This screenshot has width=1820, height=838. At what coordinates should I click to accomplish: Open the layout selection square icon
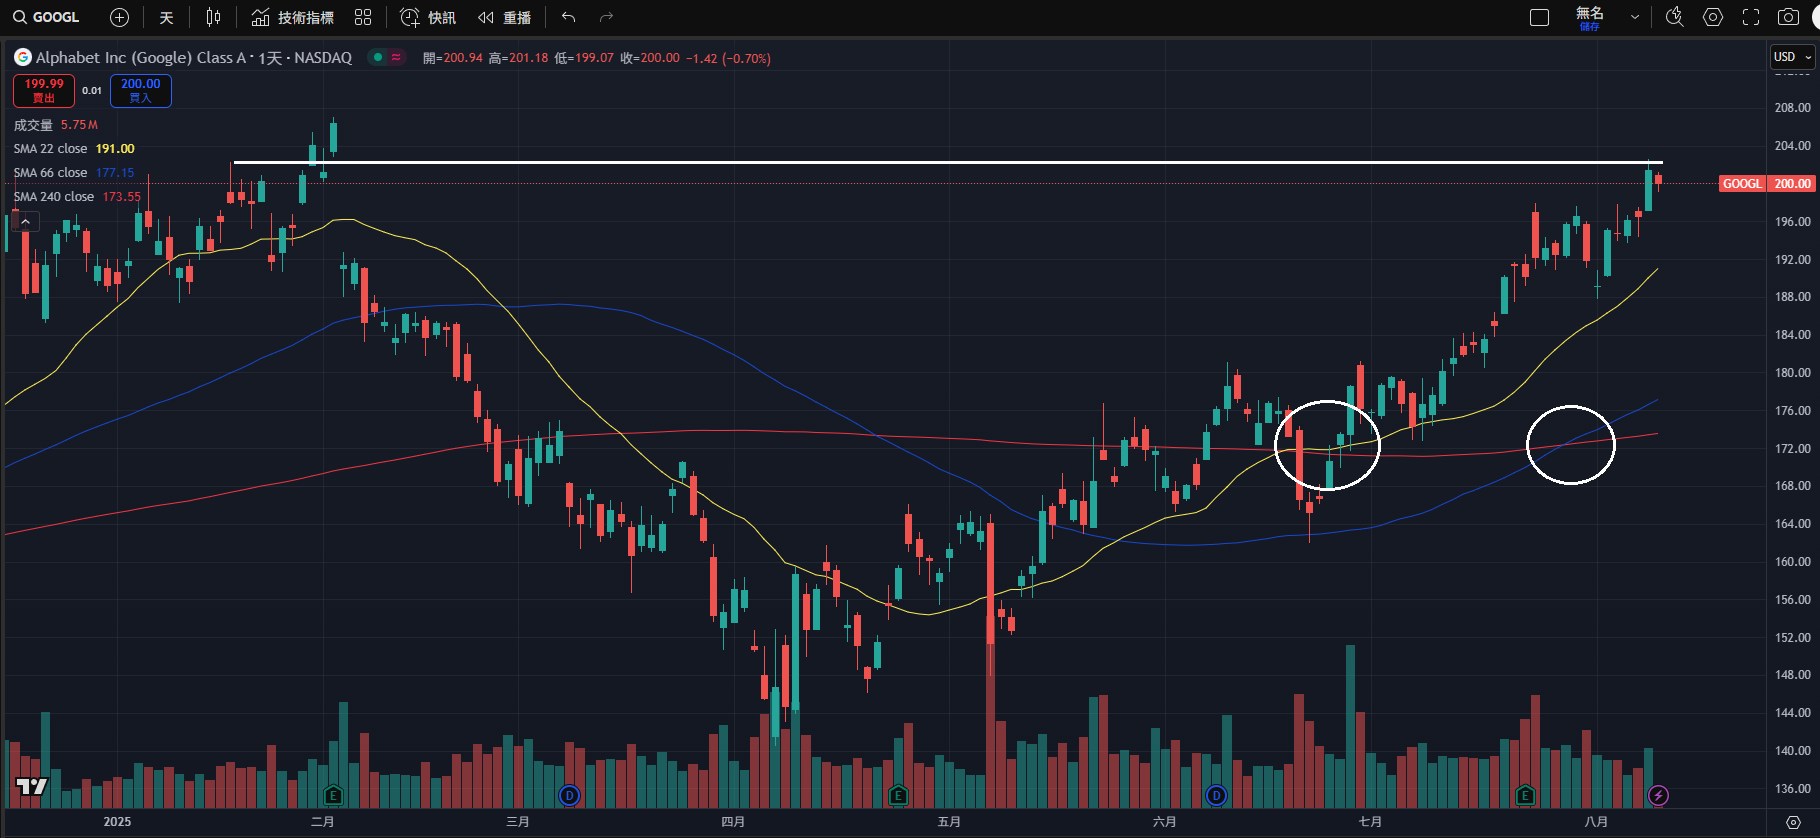pos(1540,17)
